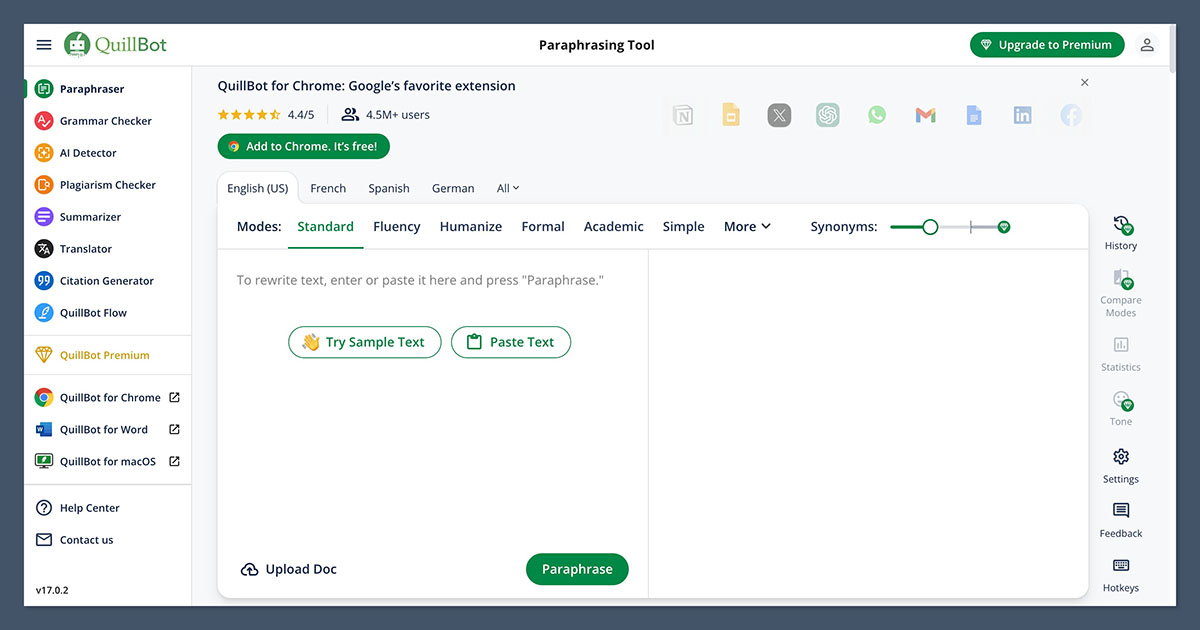Open Feedback from the right sidebar
1200x630 pixels.
(x=1121, y=518)
